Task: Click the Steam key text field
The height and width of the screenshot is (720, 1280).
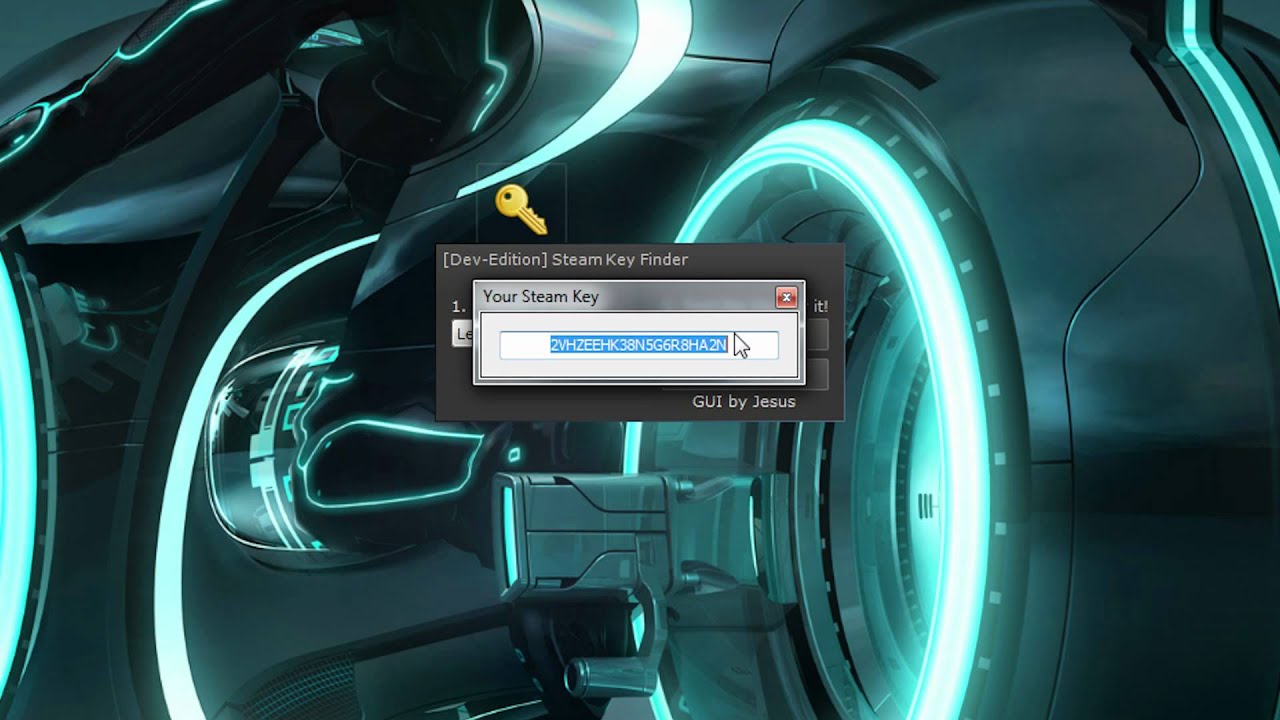Action: 639,345
